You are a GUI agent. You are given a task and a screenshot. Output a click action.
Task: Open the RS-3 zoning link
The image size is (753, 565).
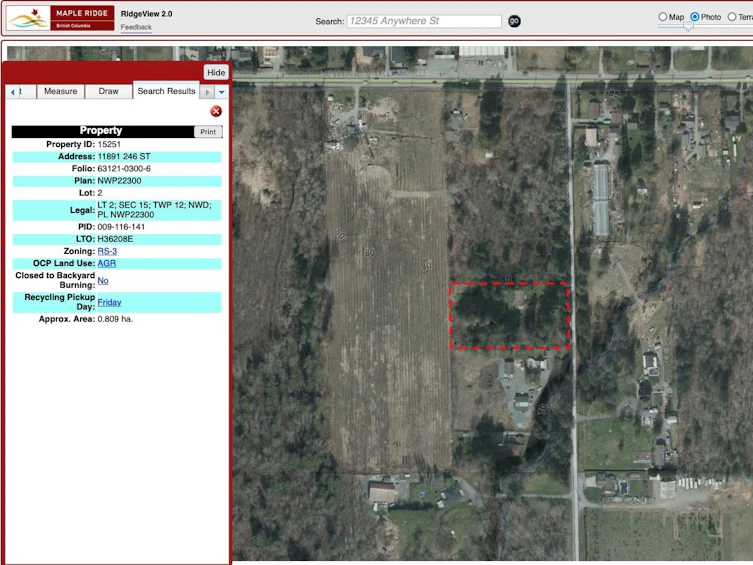coord(107,251)
